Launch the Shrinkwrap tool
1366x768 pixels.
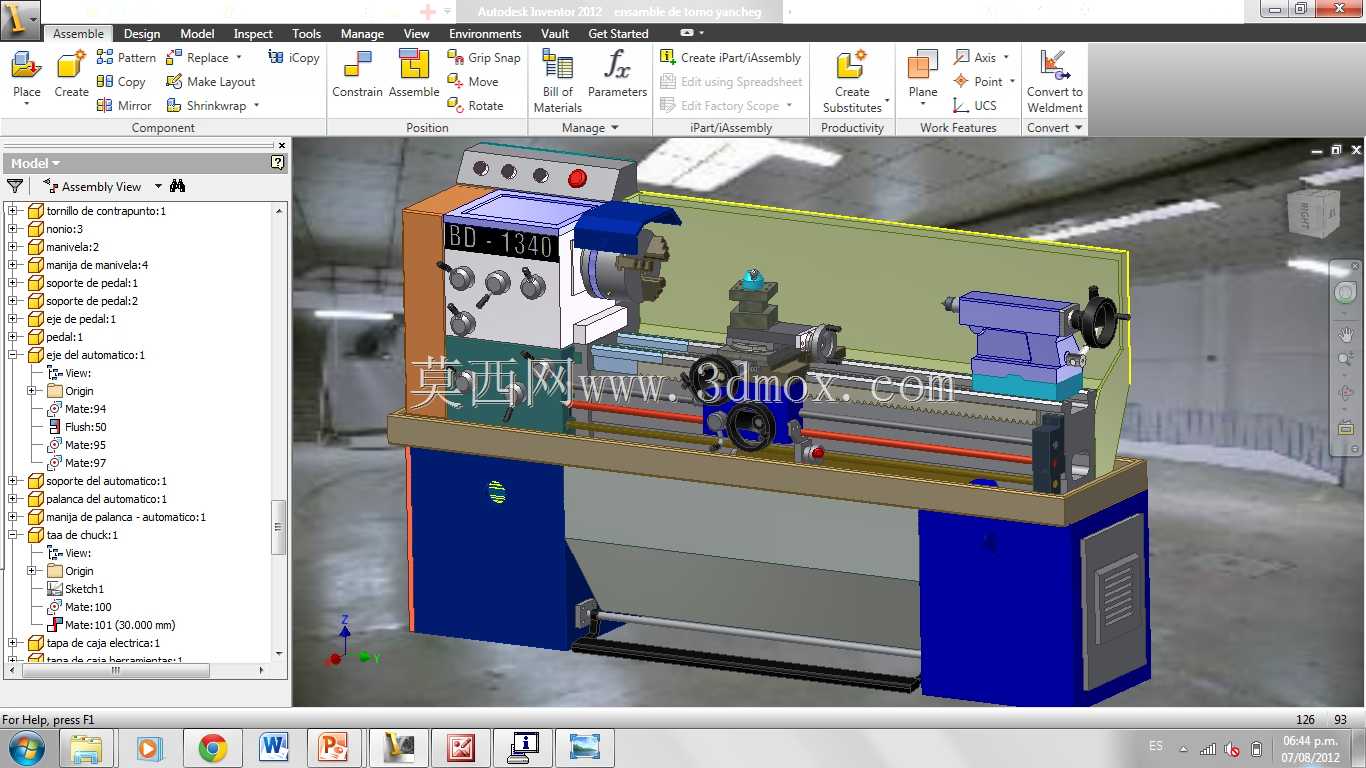(206, 106)
